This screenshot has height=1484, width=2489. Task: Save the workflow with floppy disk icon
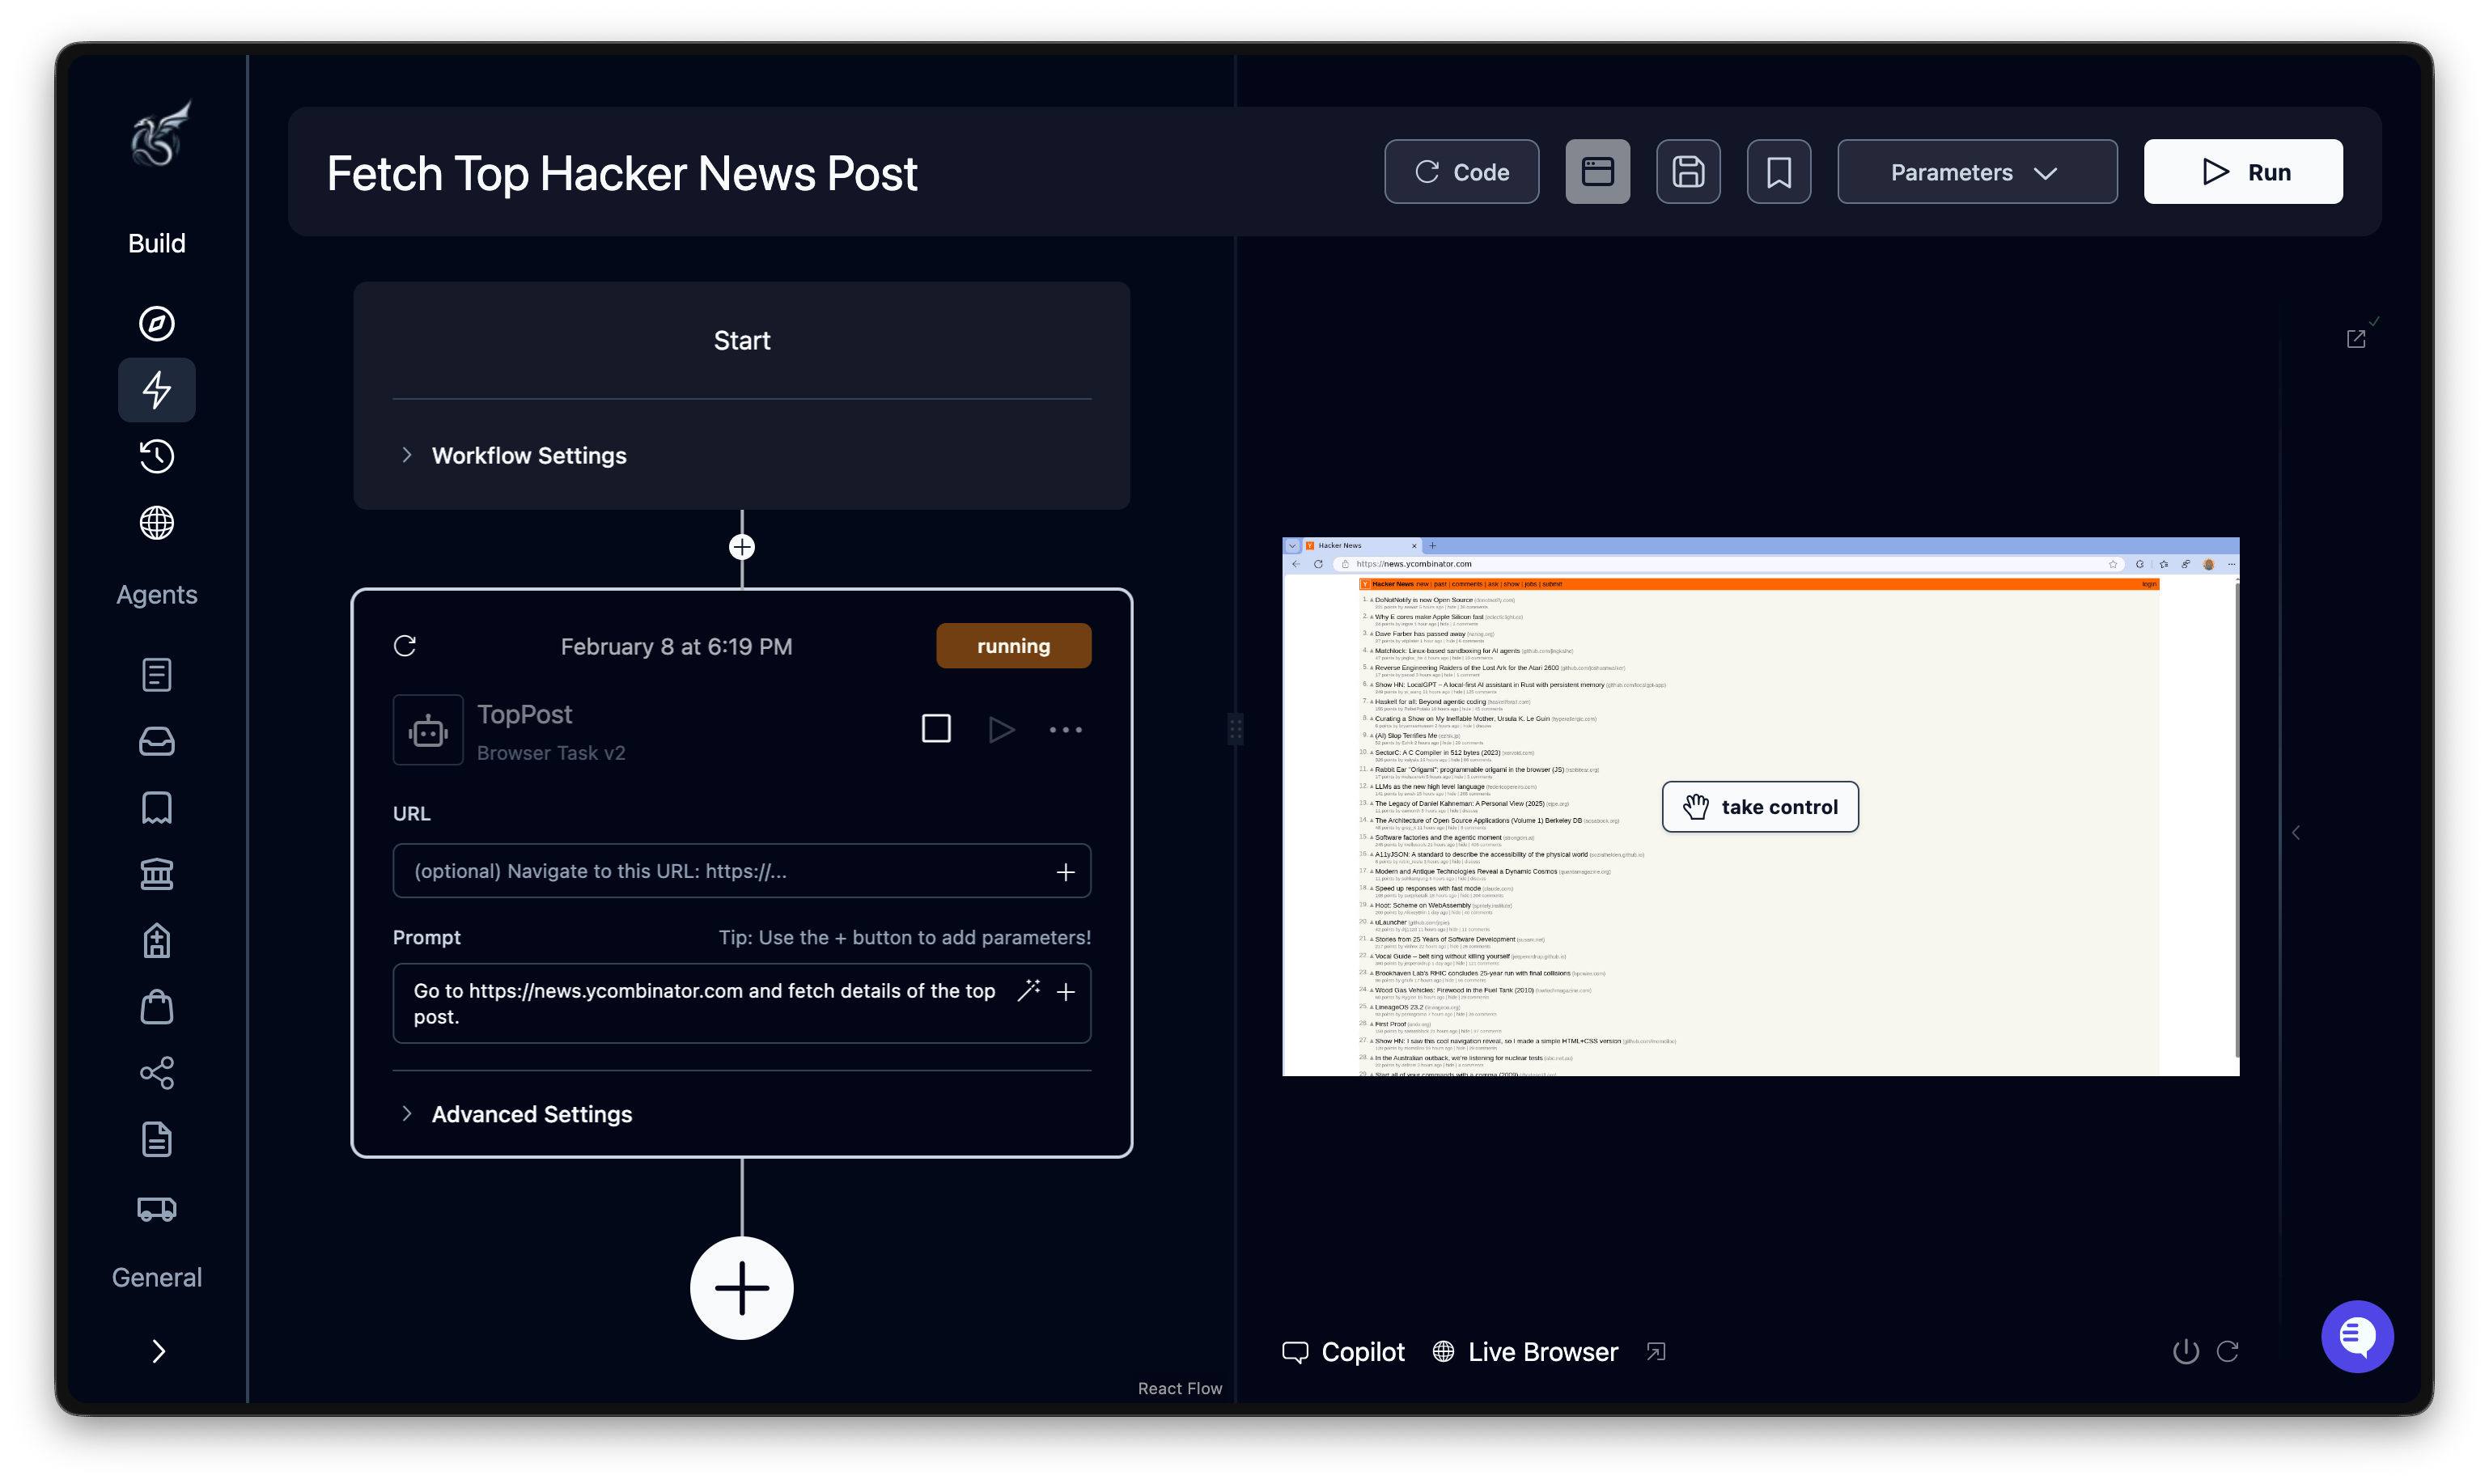click(x=1688, y=172)
